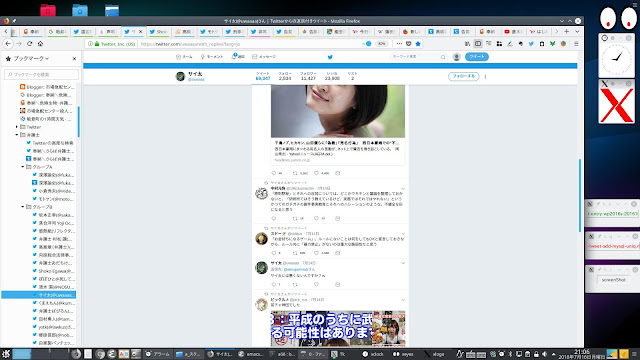Viewport: 640px width, 360px height.
Task: Click the volume icon in system tray
Action: coord(544,354)
